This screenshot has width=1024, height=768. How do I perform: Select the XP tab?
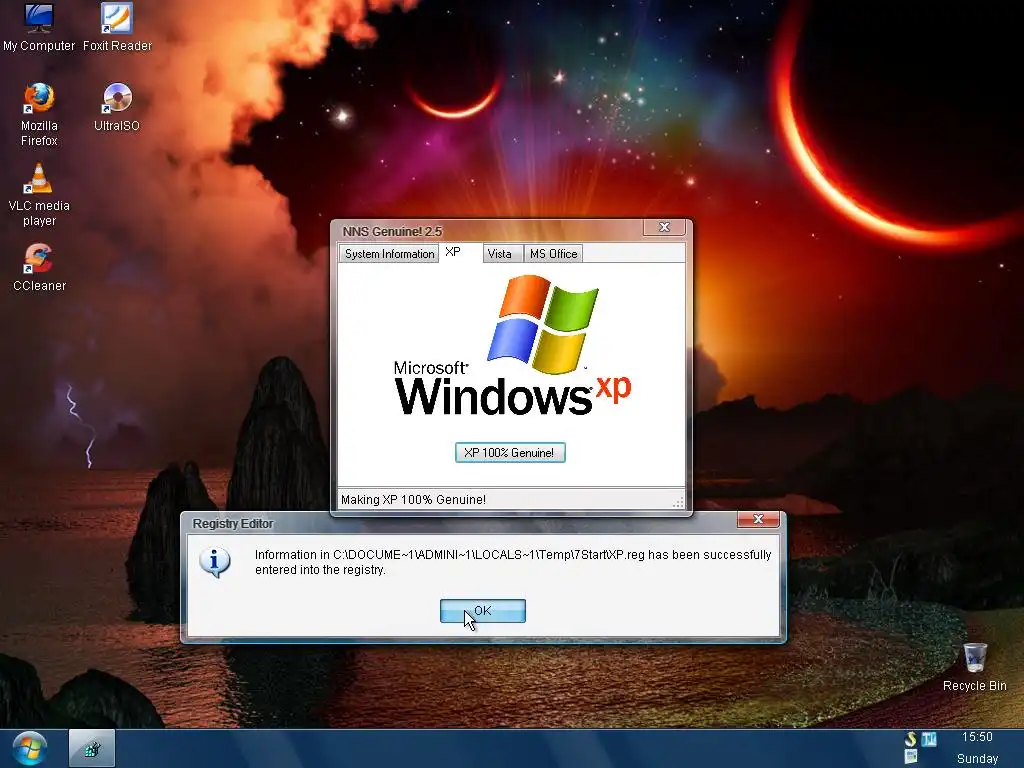click(x=453, y=252)
